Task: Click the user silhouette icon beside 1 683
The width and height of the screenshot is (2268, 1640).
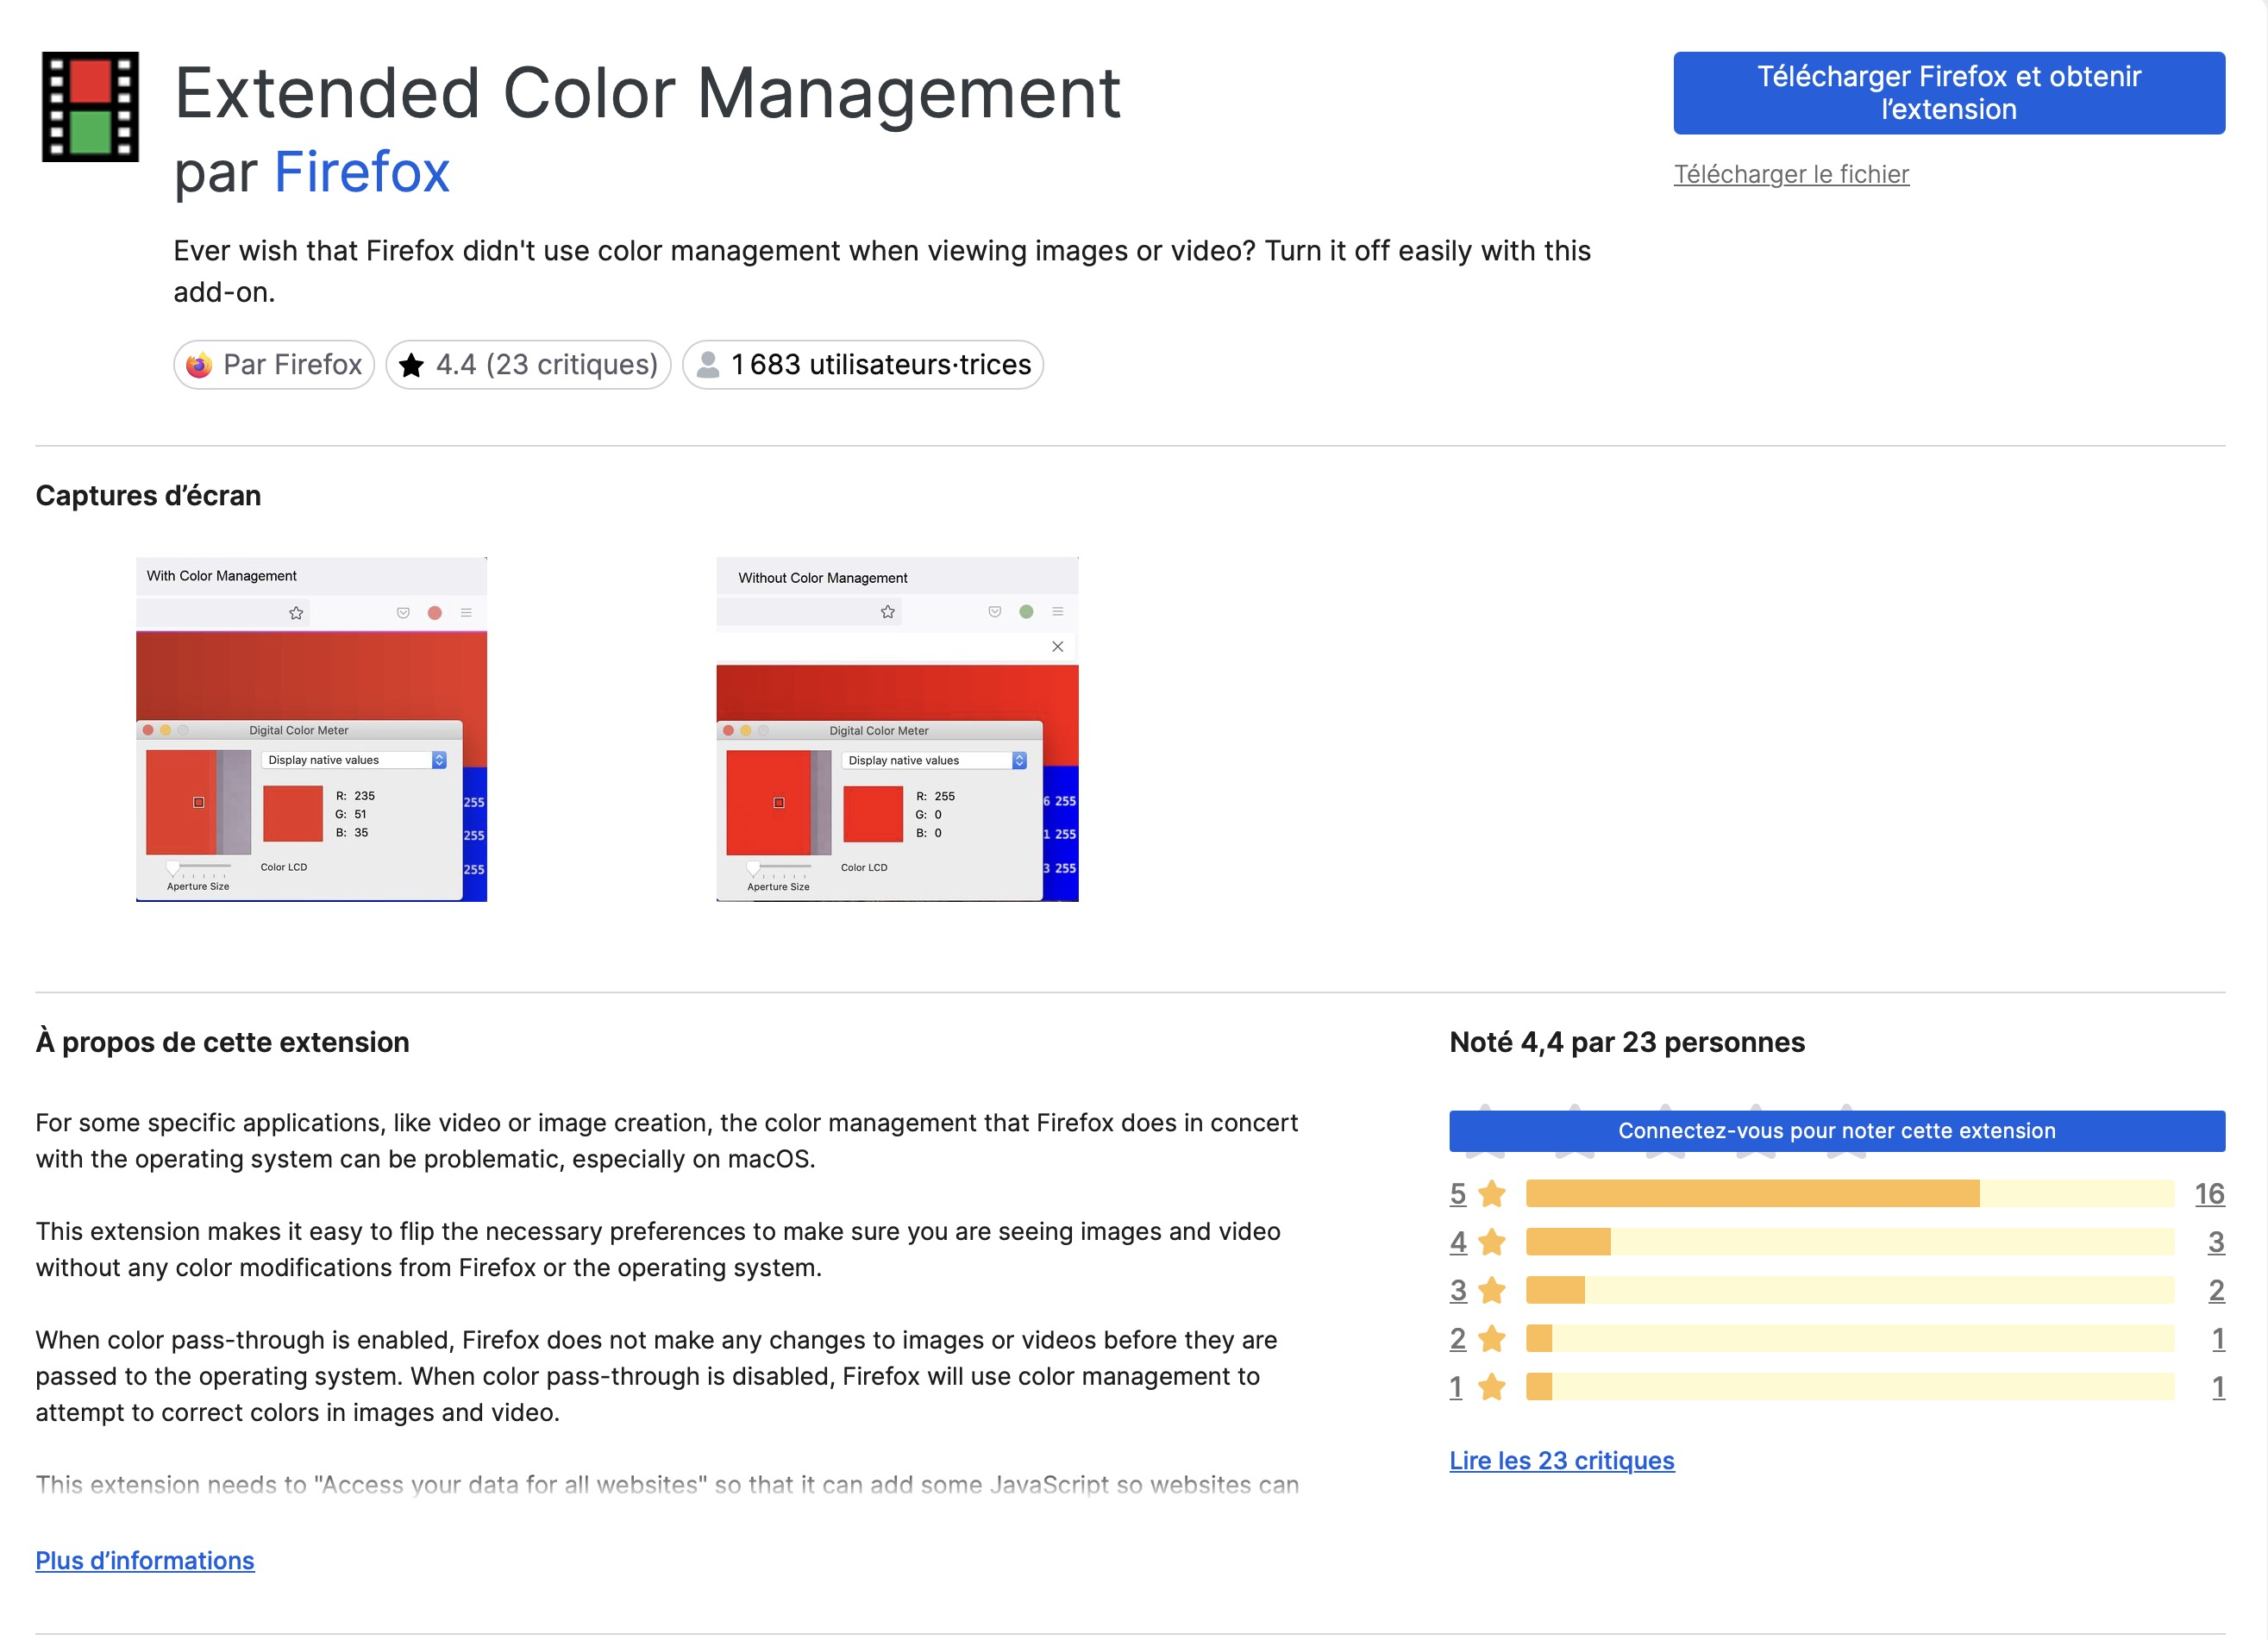Action: (707, 365)
